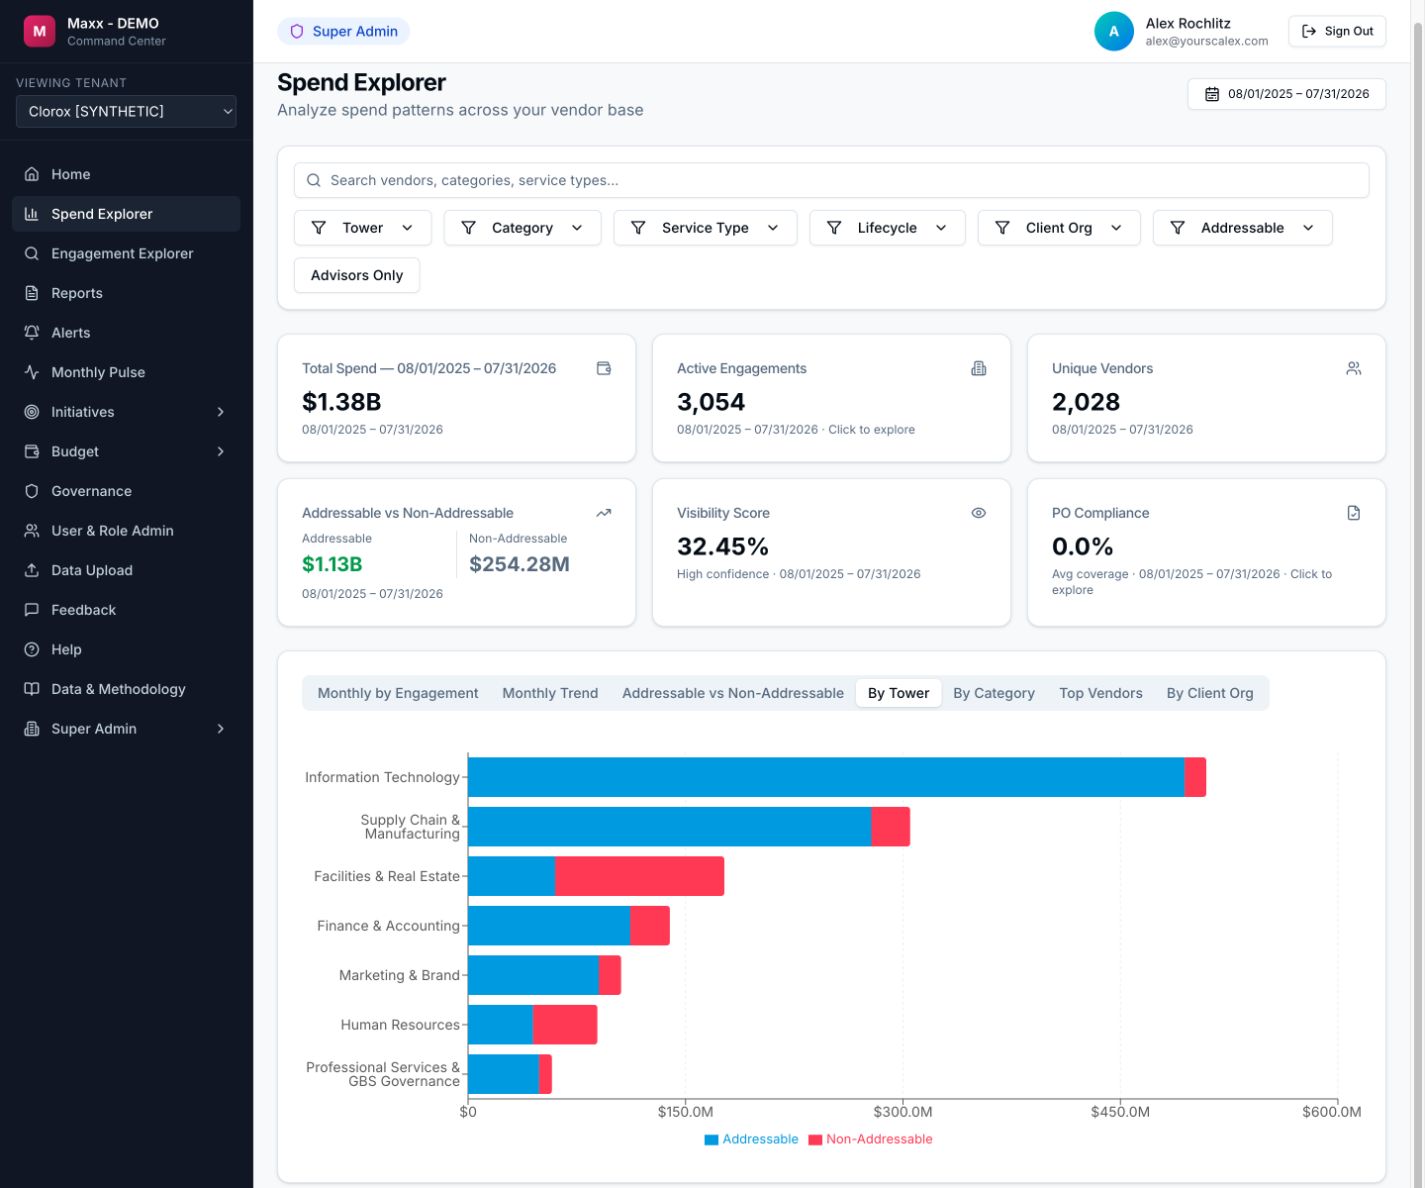
Task: Expand the Budget sidebar menu
Action: pyautogui.click(x=126, y=452)
